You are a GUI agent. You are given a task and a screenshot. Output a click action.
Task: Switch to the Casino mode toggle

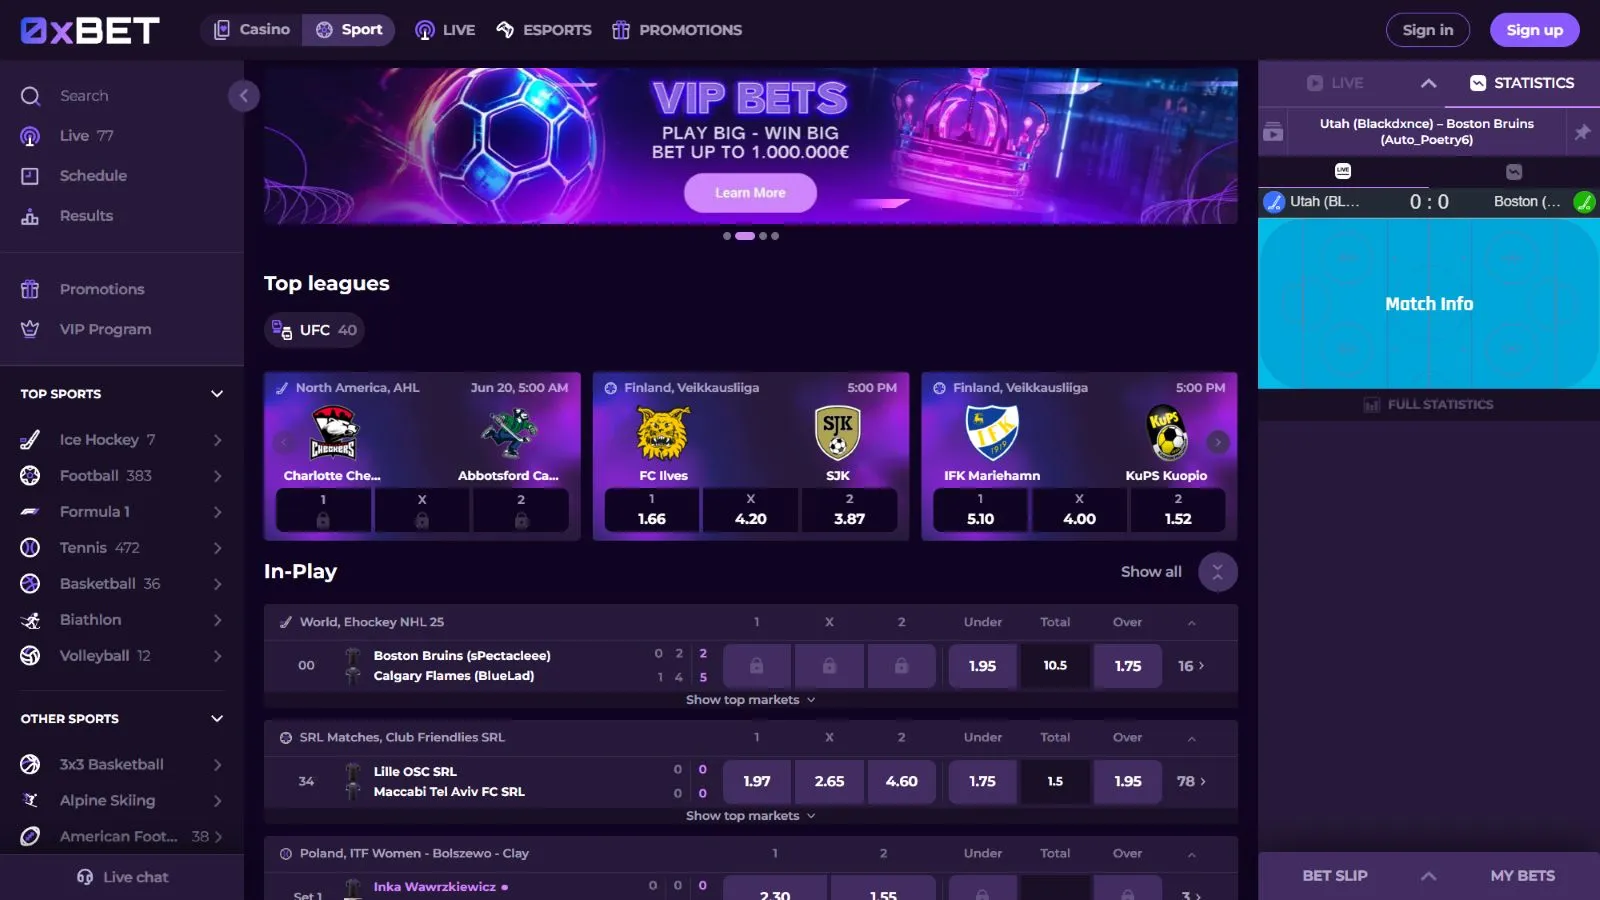point(252,30)
